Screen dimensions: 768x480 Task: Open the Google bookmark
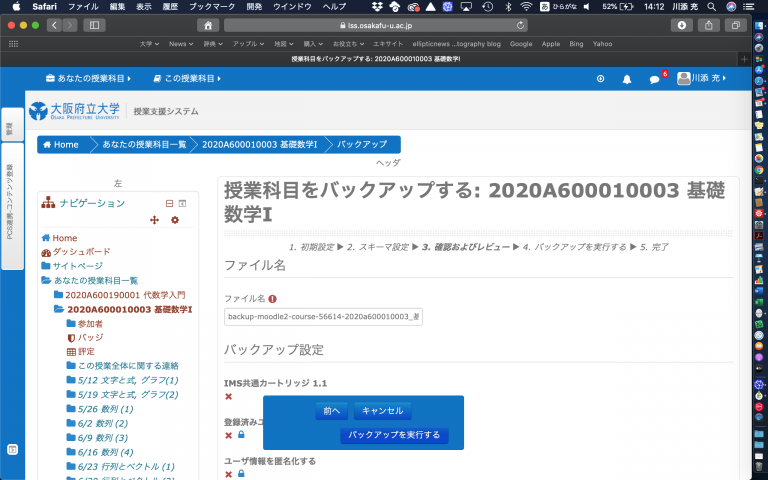(521, 44)
